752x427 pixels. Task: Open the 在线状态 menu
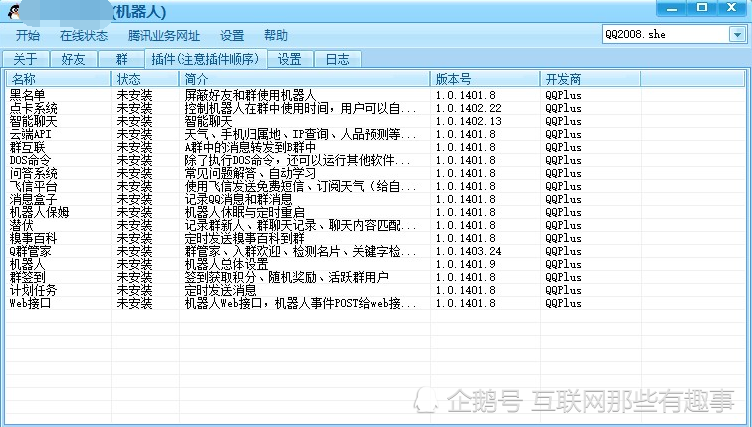pos(84,36)
